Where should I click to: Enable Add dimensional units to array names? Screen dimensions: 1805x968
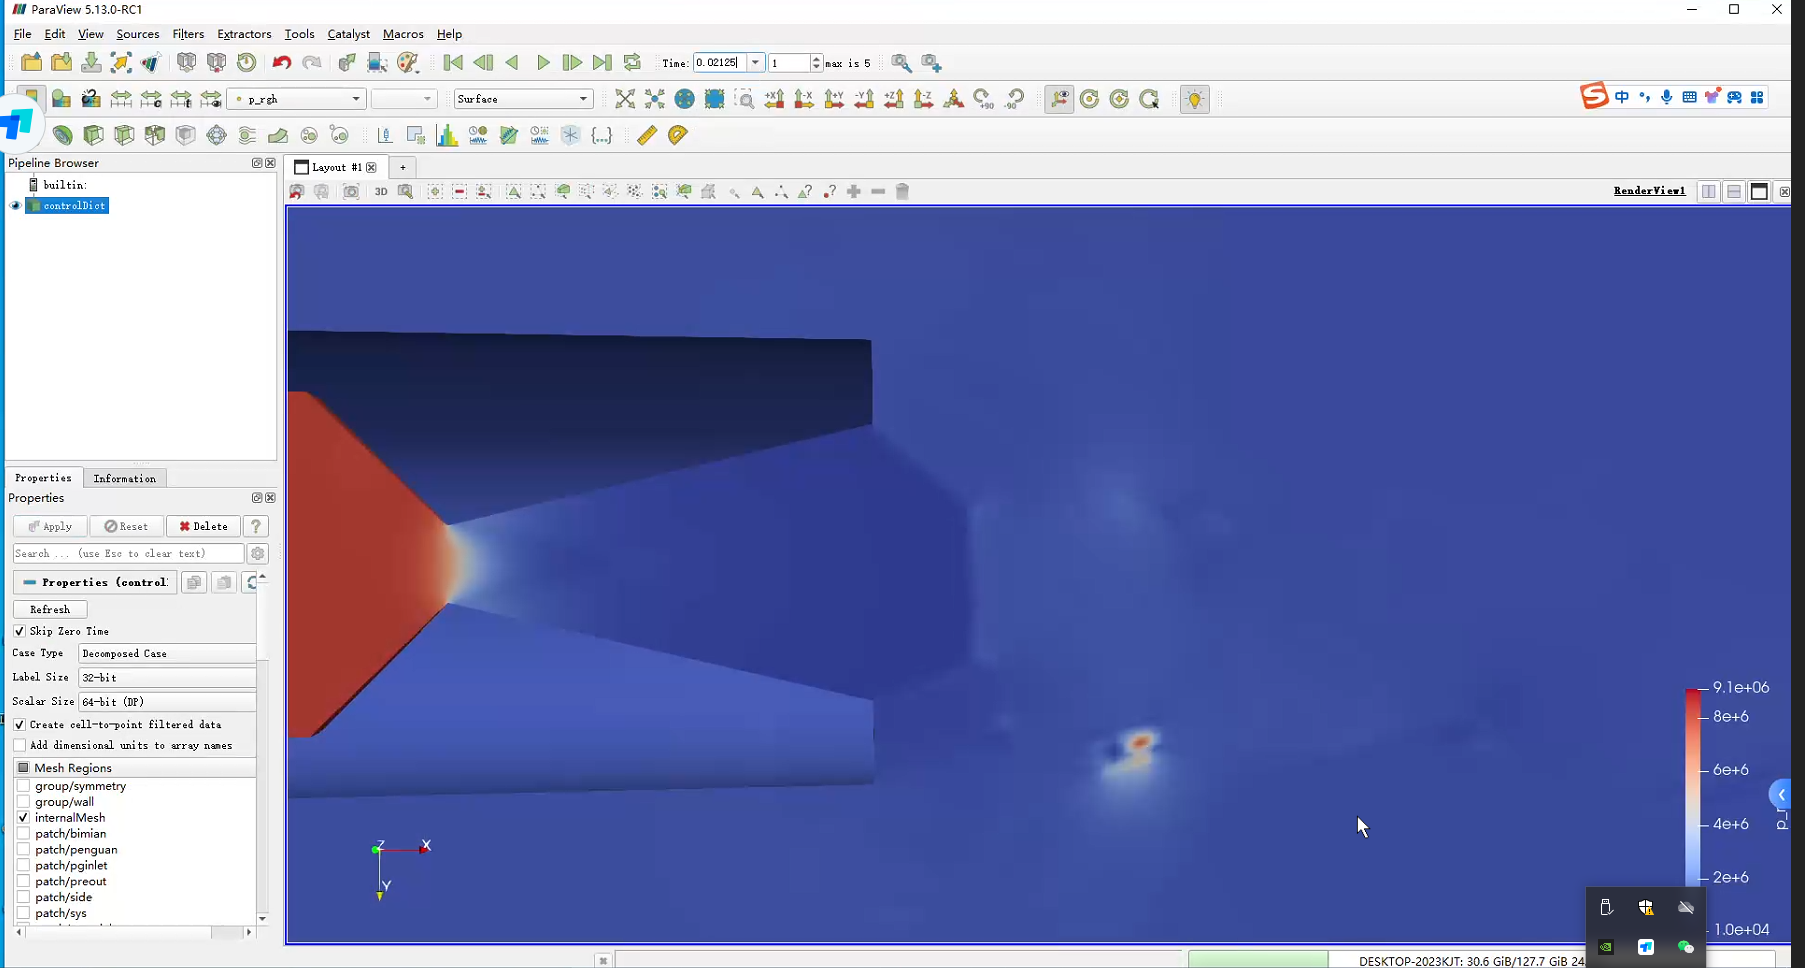(x=19, y=745)
